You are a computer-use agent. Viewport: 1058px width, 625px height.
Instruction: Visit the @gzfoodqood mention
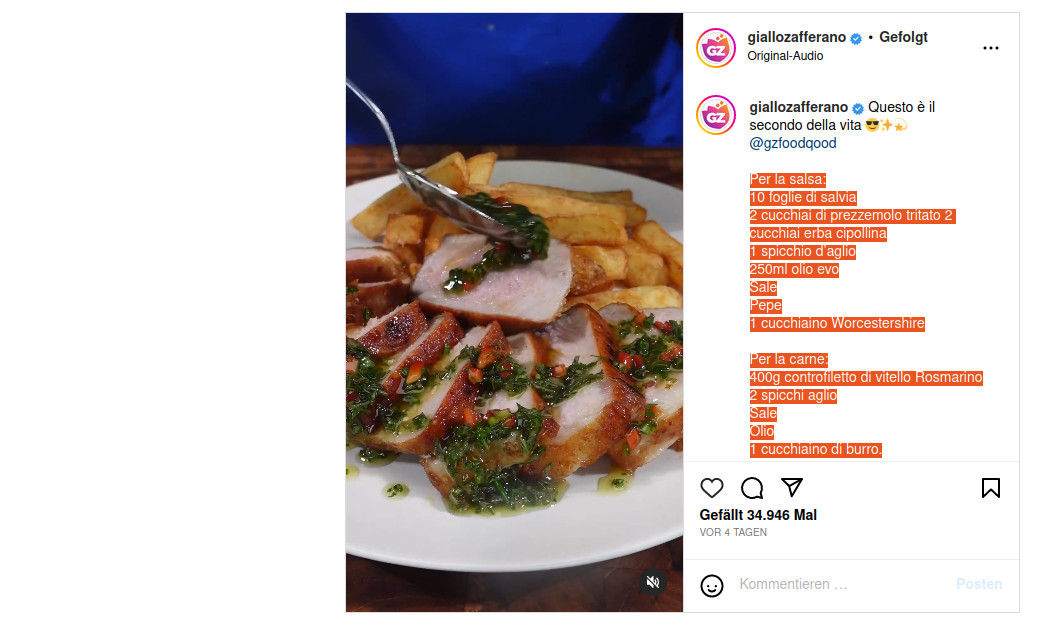(793, 143)
